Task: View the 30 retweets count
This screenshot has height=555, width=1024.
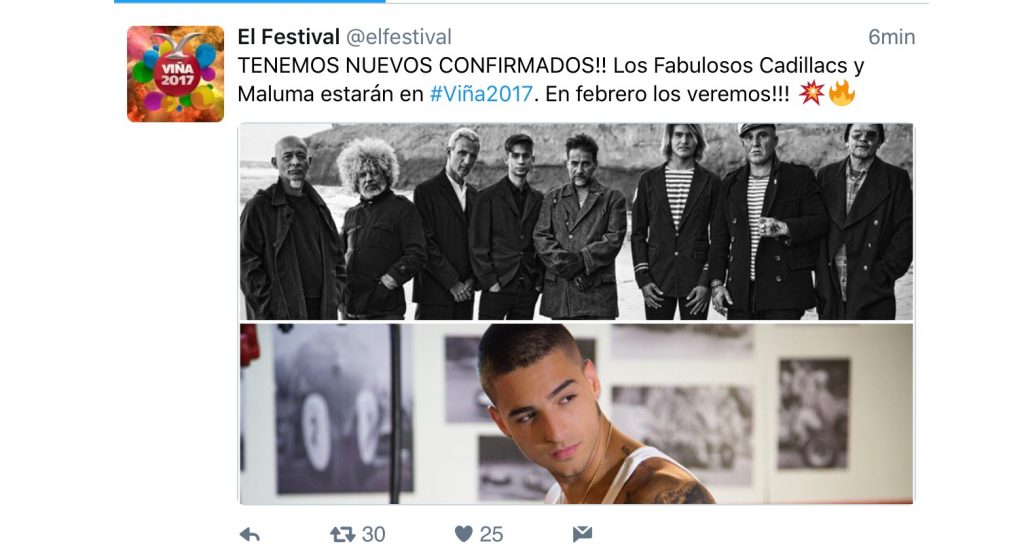Action: click(x=374, y=535)
